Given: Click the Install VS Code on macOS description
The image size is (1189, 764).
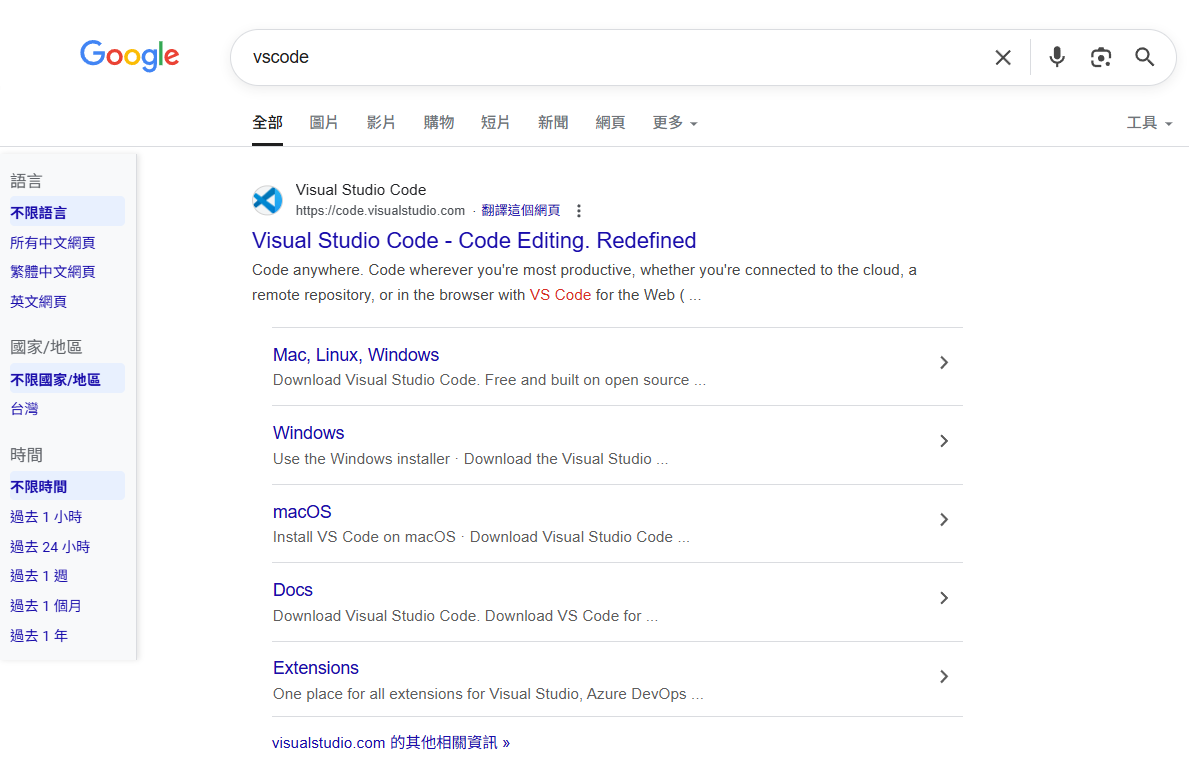Looking at the screenshot, I should tap(481, 537).
